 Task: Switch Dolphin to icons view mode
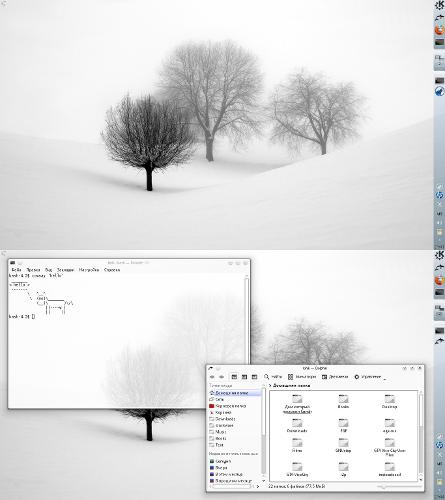click(234, 377)
